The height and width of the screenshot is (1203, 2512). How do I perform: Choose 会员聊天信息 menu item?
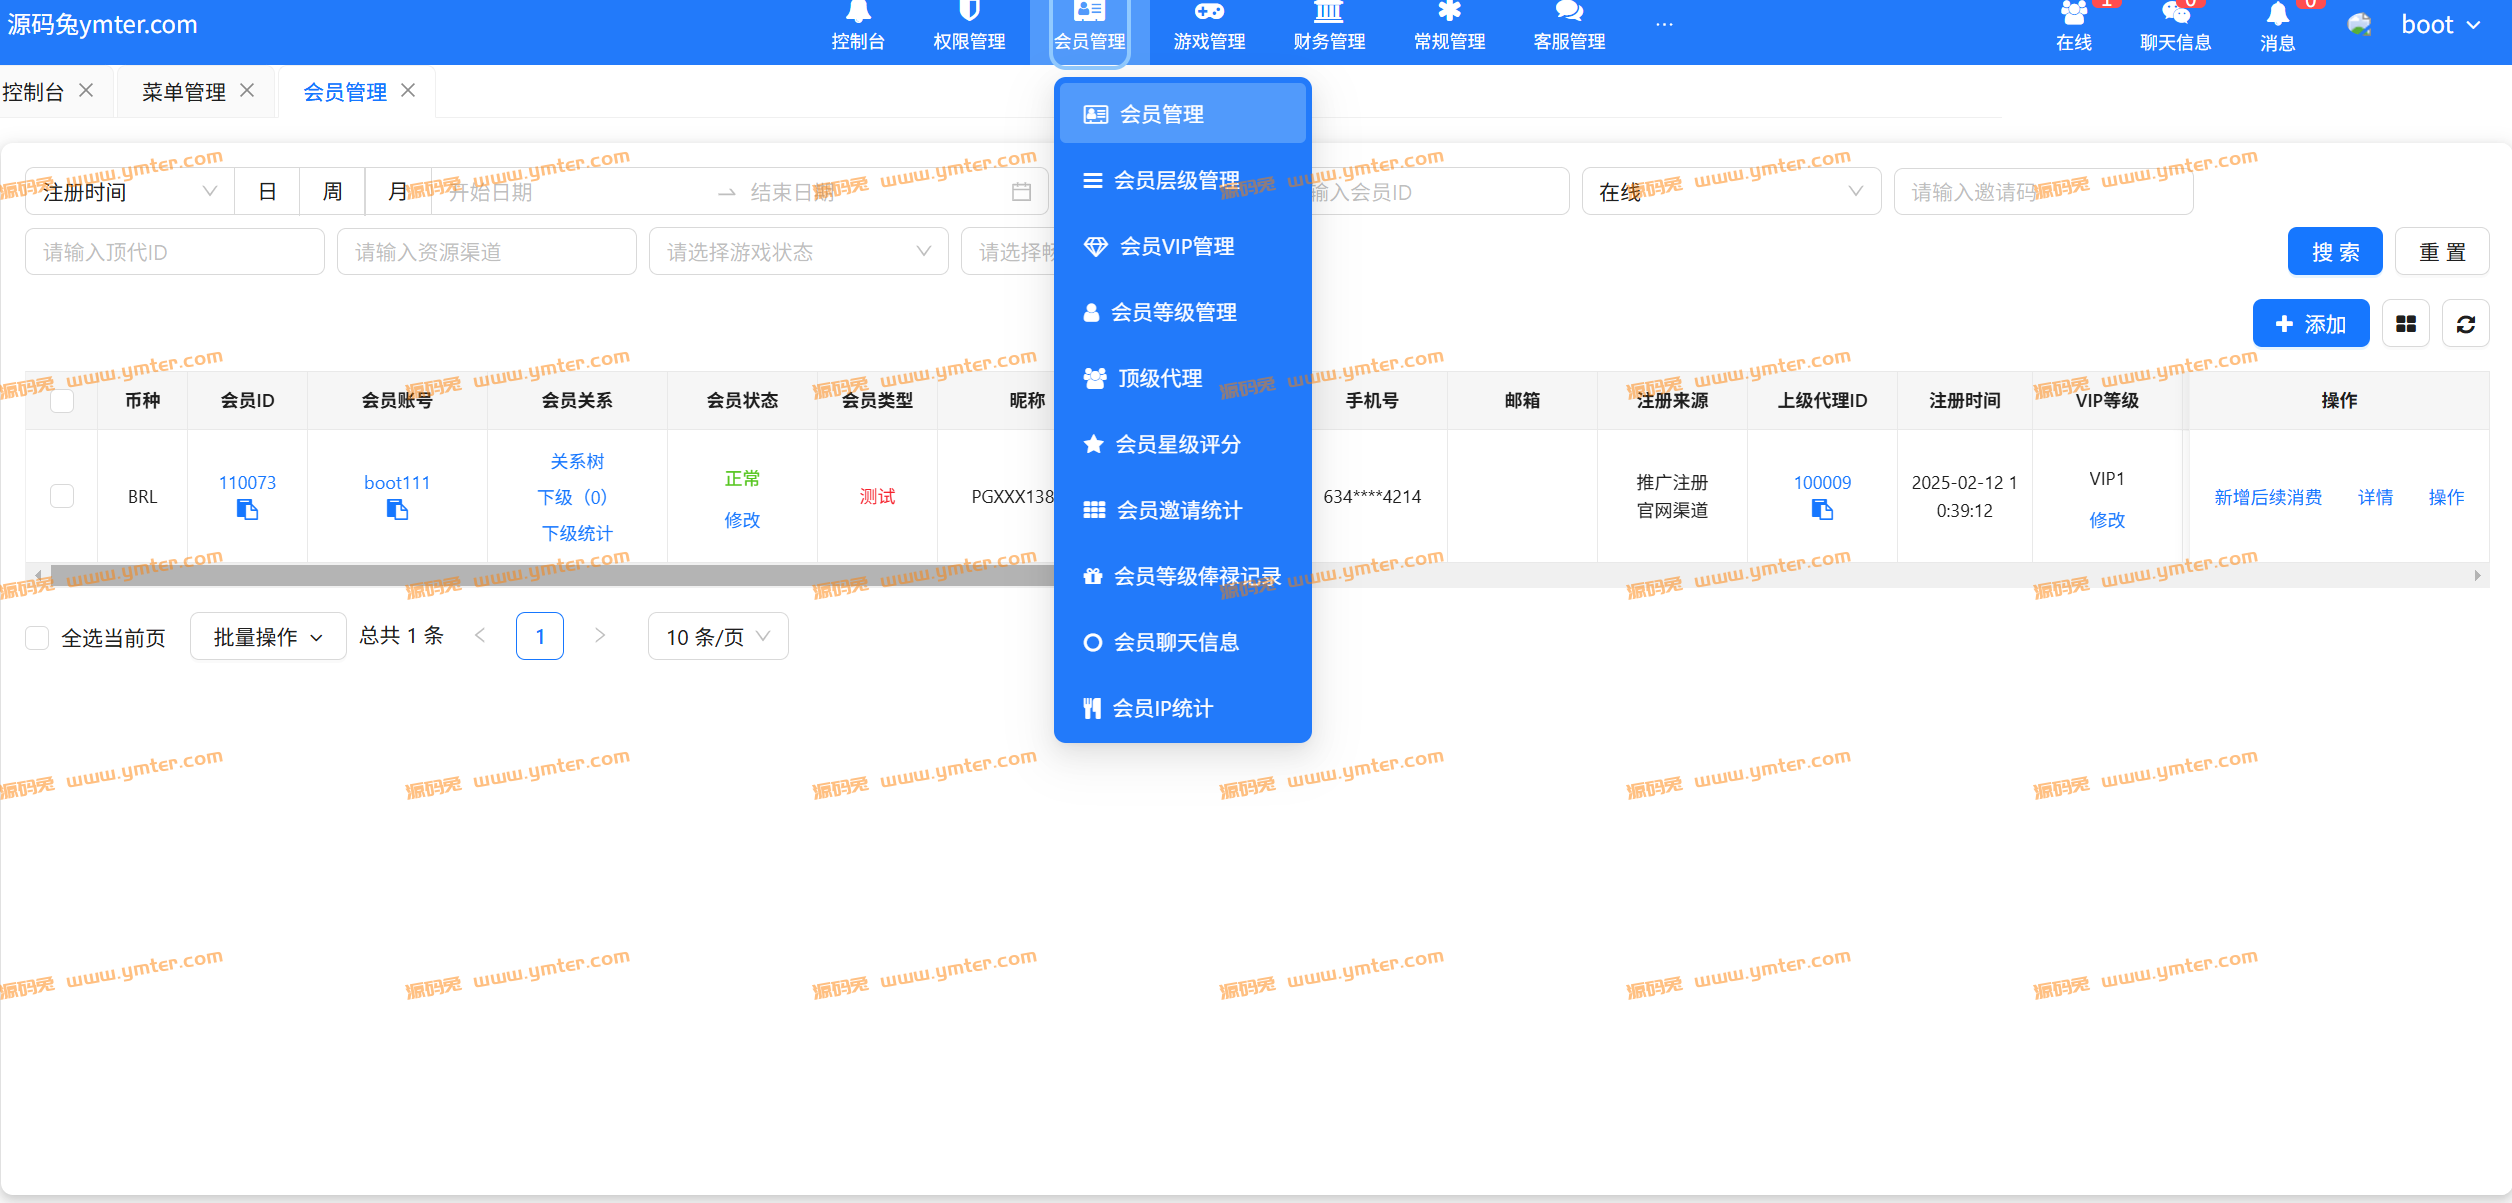[x=1183, y=642]
